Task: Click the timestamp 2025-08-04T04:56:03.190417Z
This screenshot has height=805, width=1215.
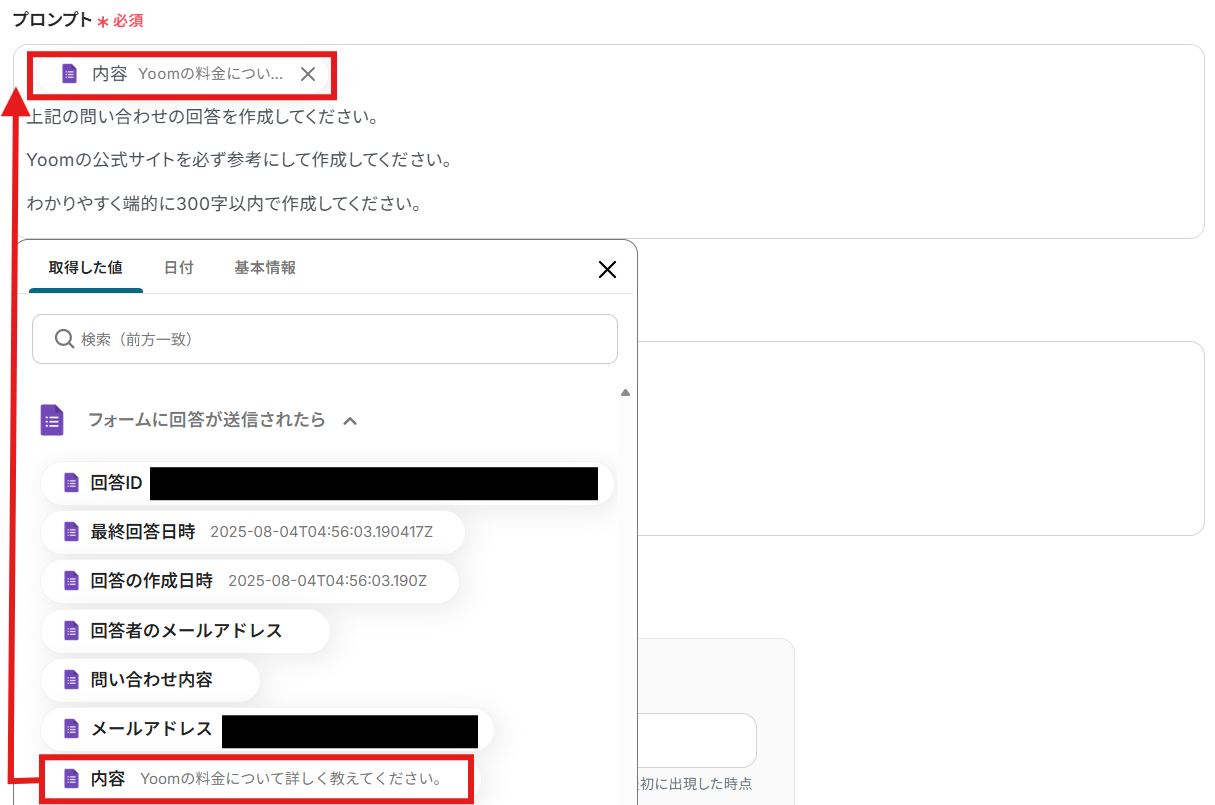Action: (321, 532)
